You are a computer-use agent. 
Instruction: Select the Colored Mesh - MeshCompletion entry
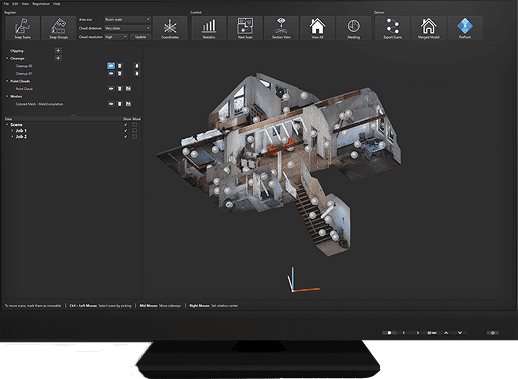point(39,104)
